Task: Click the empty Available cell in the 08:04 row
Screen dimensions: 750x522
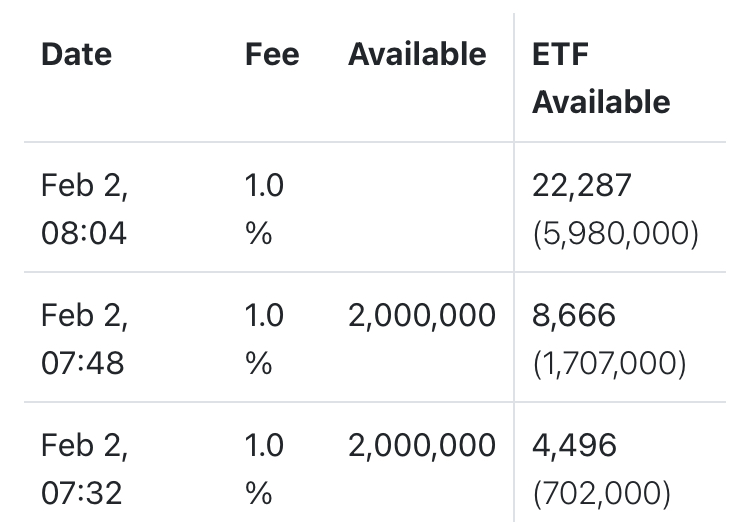Action: click(420, 209)
